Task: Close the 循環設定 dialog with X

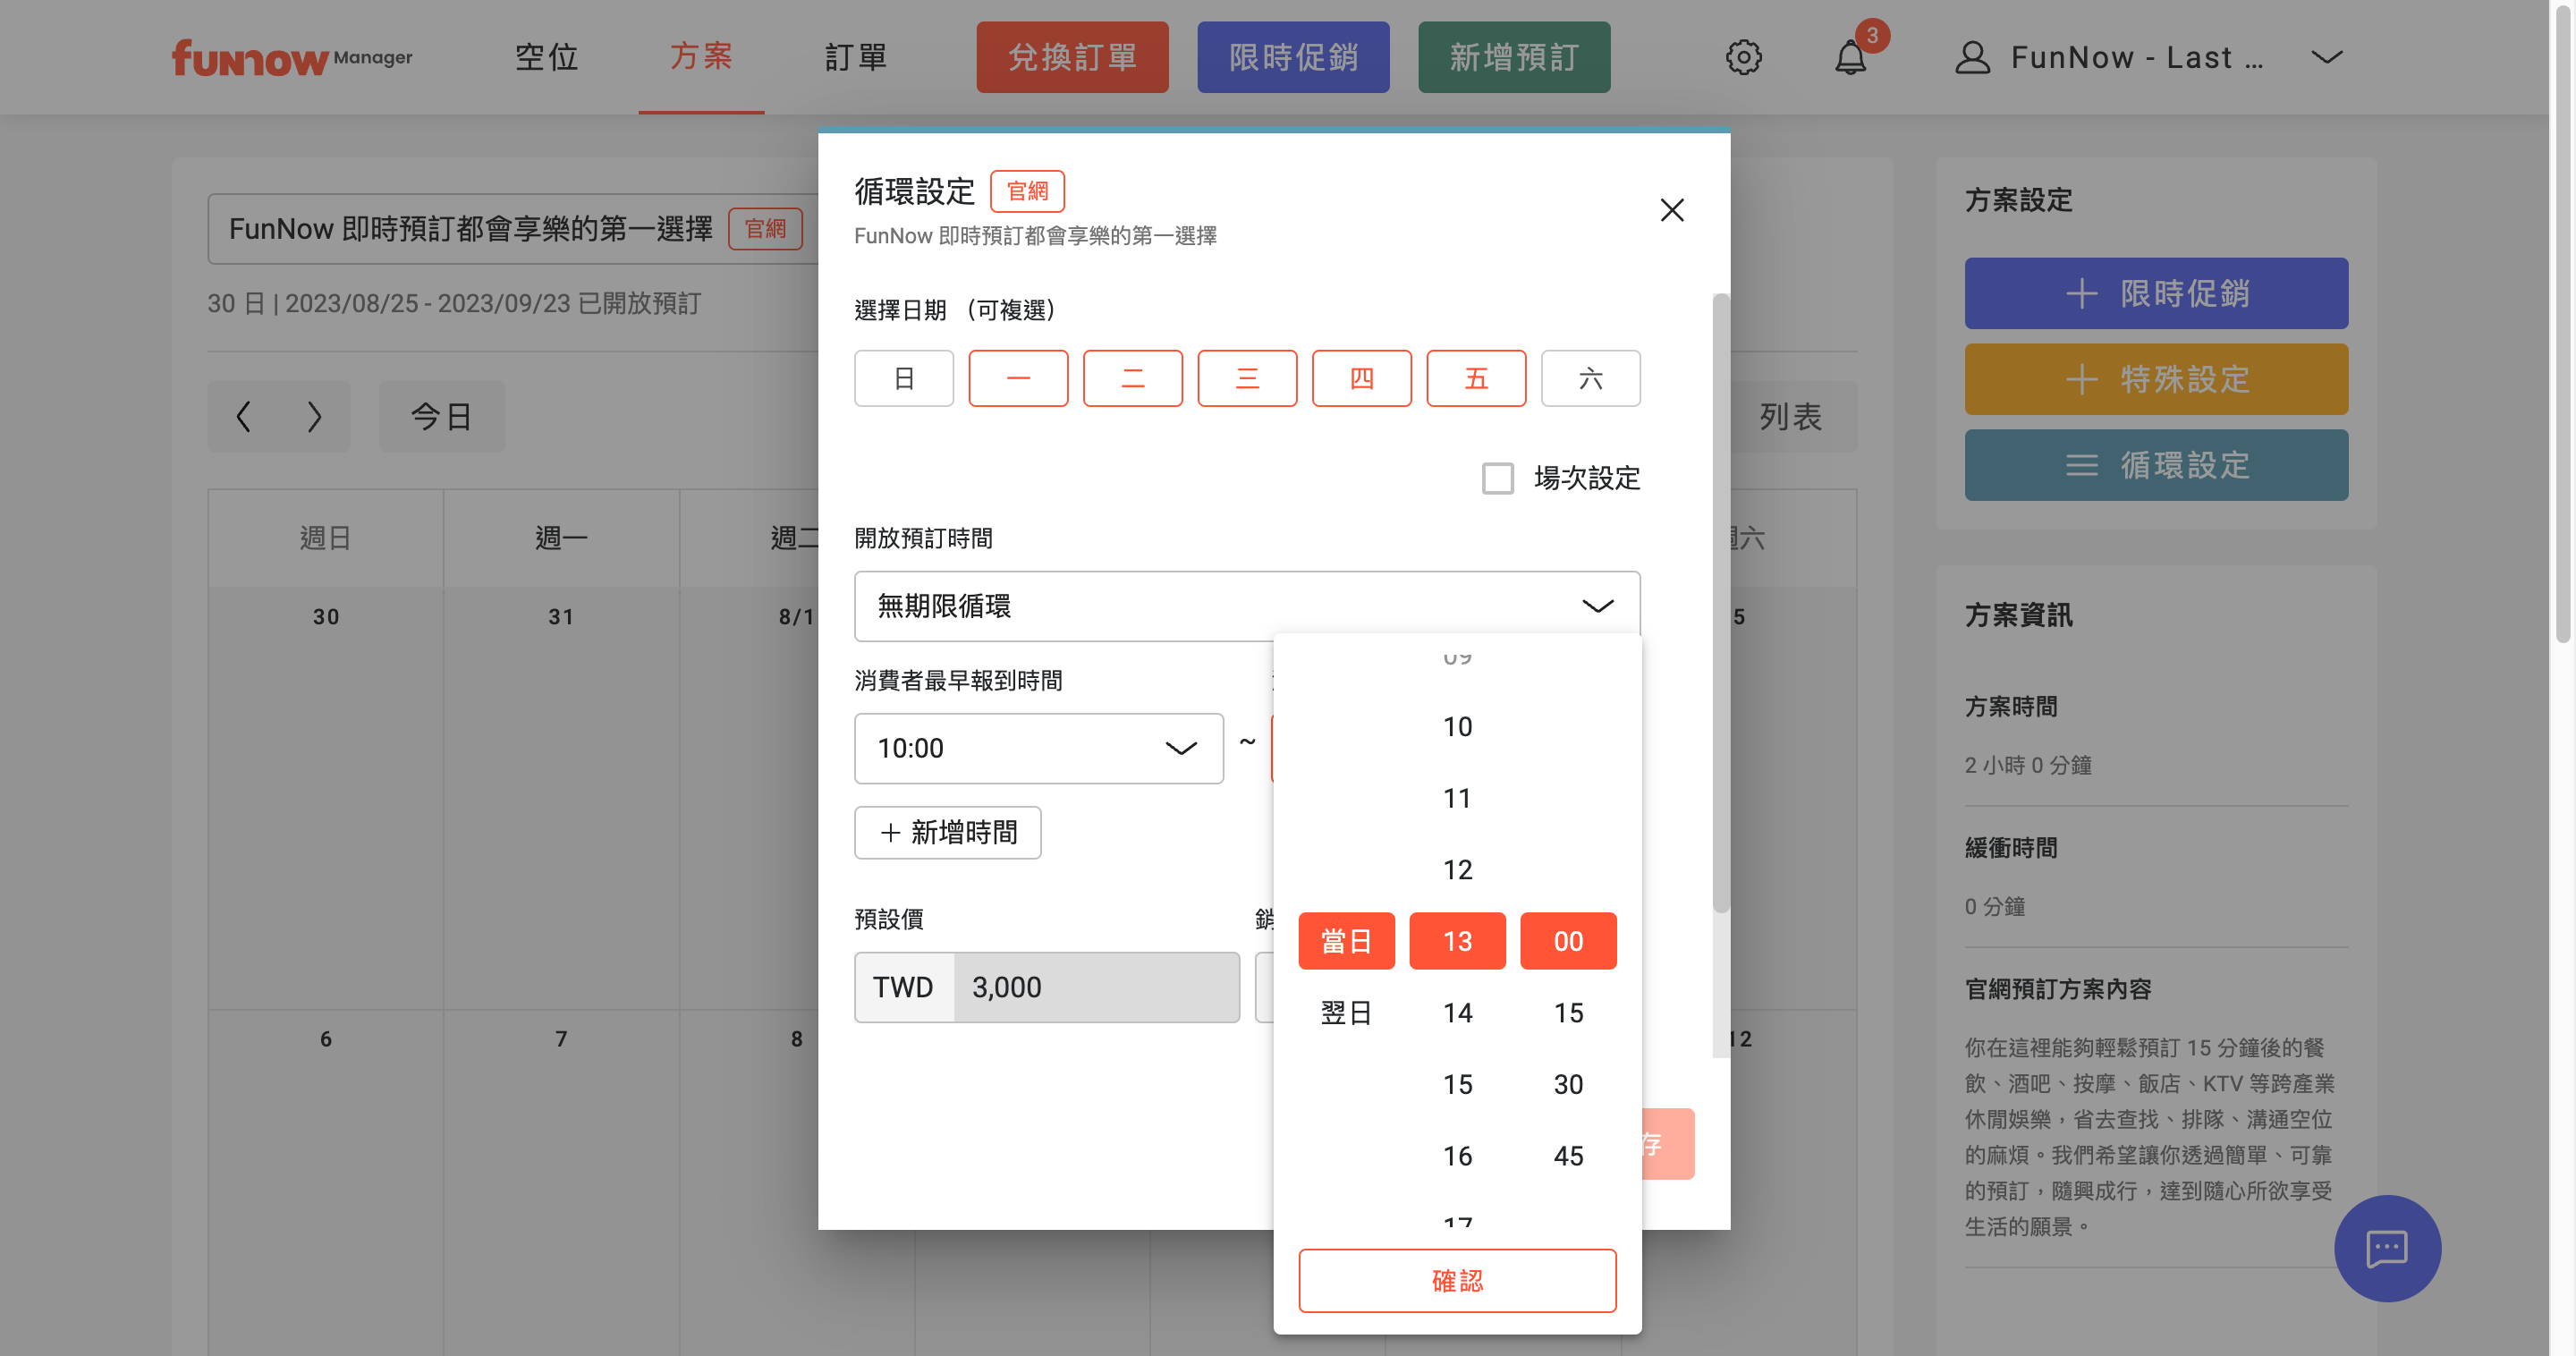Action: tap(1672, 210)
